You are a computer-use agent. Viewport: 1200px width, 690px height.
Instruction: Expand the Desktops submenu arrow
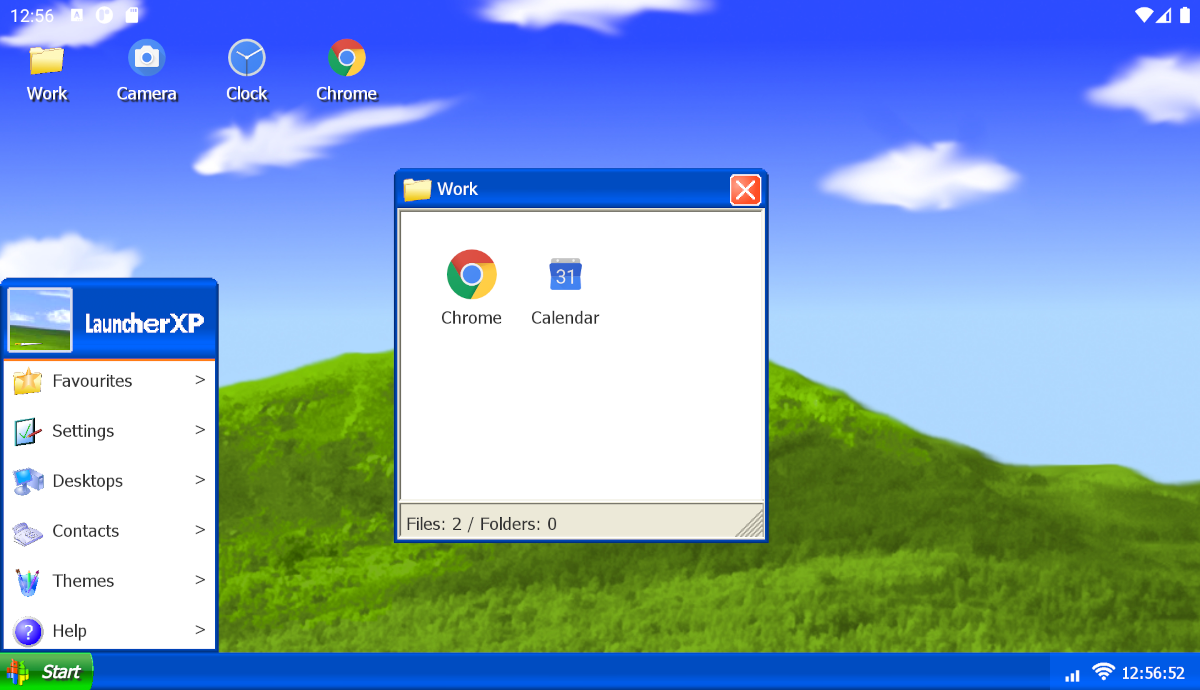tap(200, 480)
